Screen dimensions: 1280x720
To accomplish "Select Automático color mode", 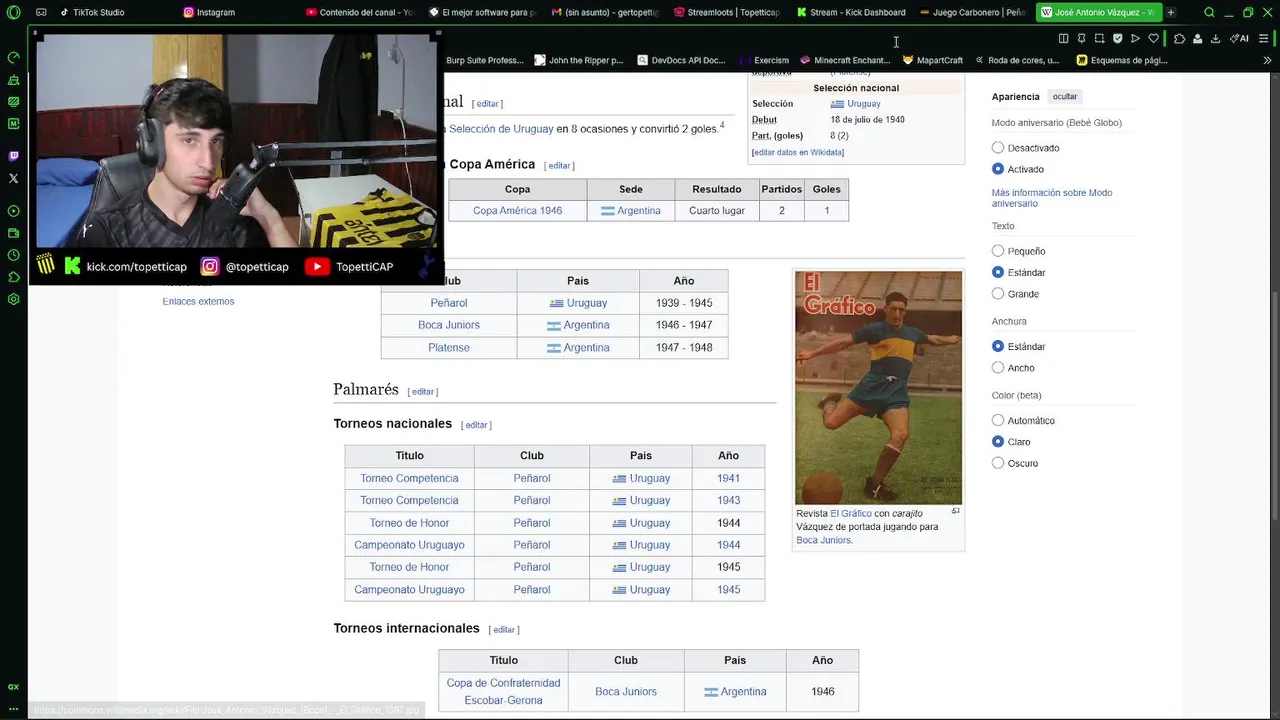I will pos(998,420).
